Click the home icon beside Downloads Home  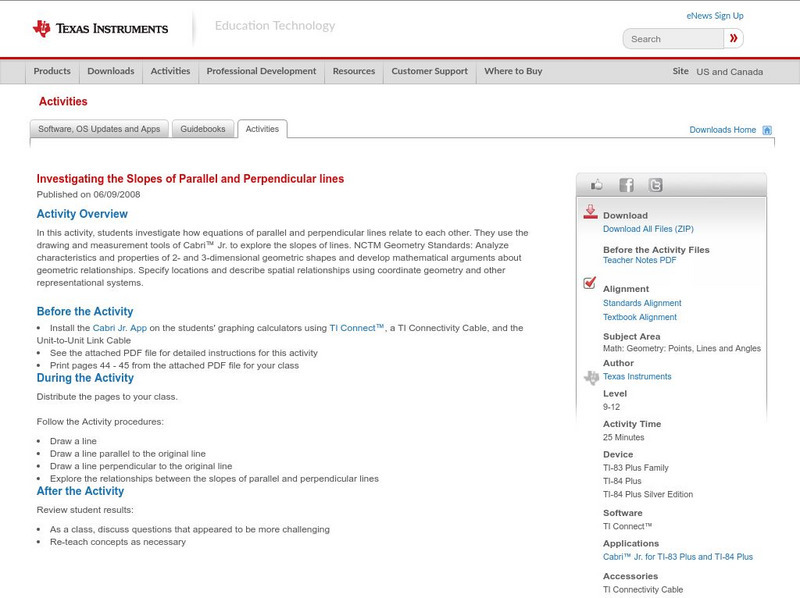767,130
